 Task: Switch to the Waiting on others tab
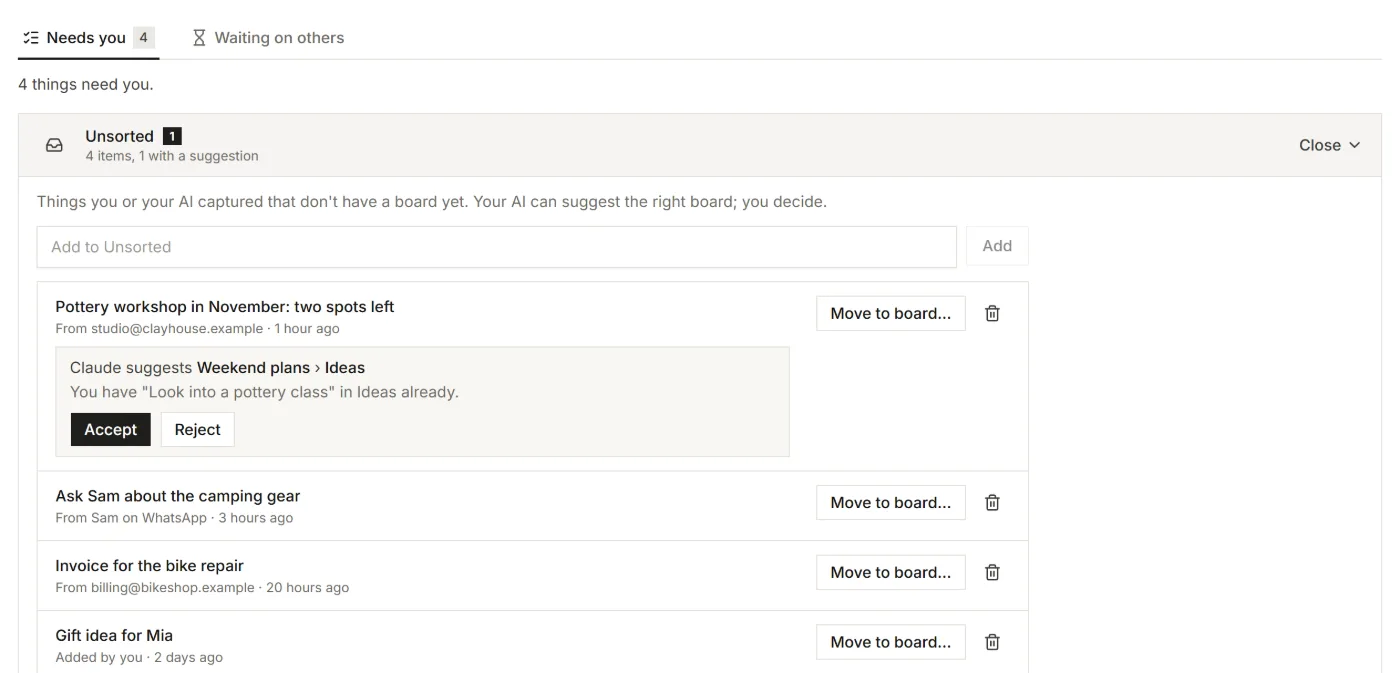[x=268, y=38]
